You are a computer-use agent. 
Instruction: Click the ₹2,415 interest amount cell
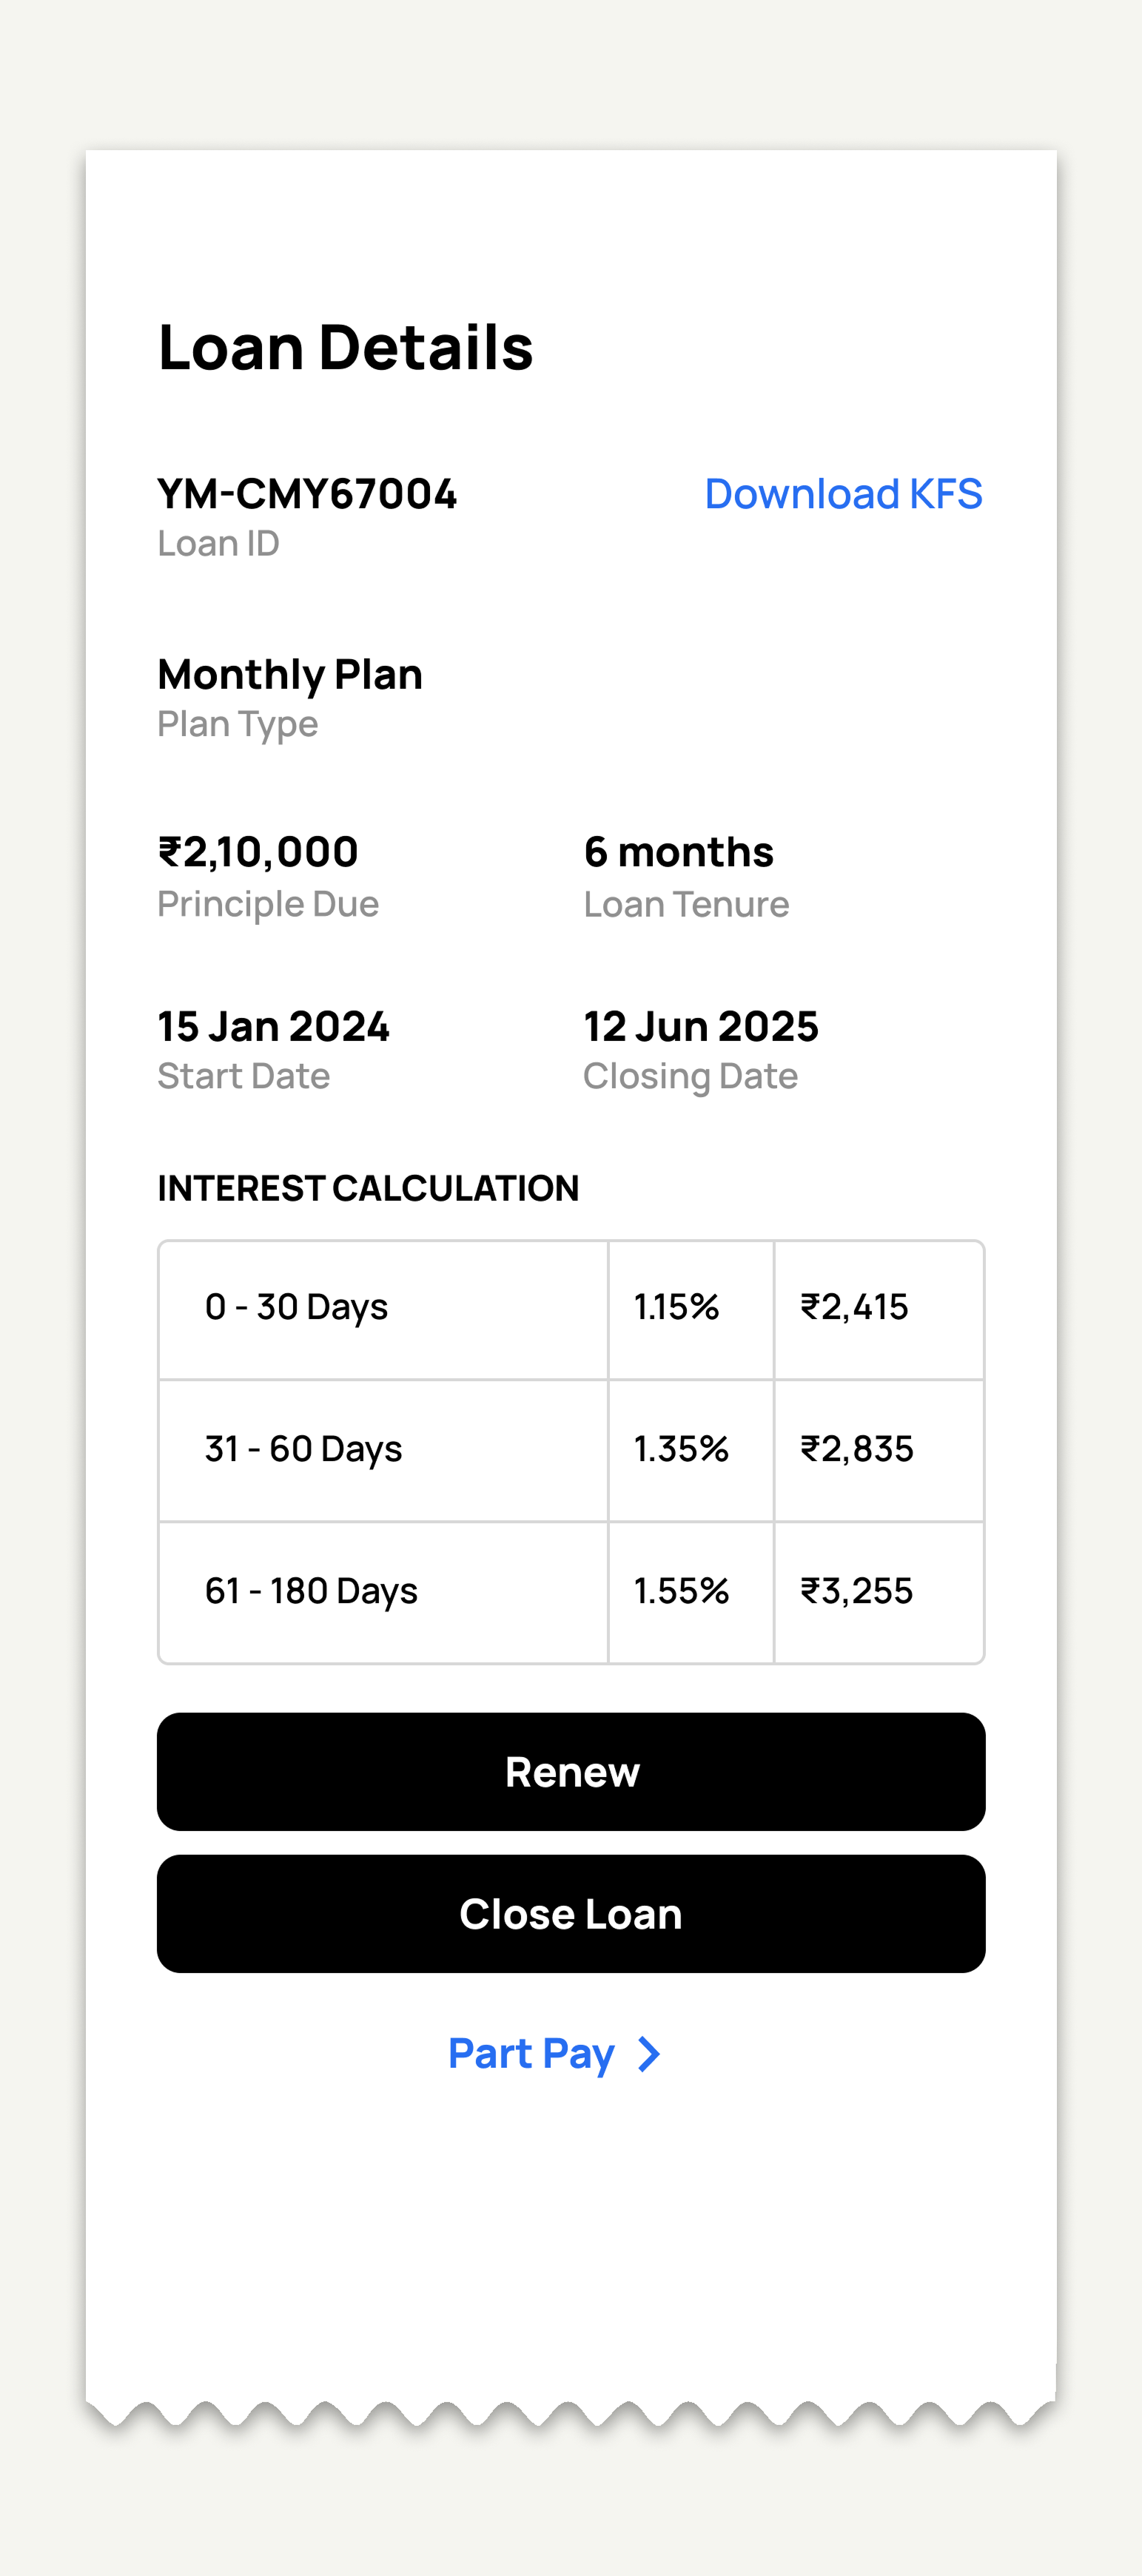(x=854, y=1307)
